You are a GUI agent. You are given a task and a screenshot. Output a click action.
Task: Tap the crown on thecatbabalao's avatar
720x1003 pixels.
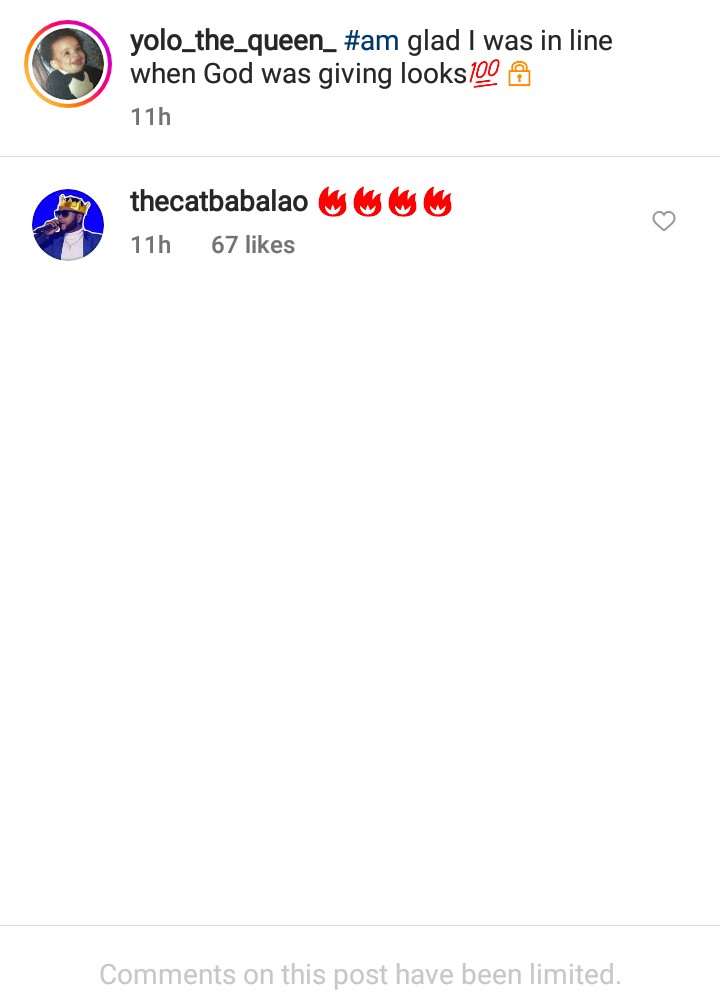click(x=75, y=205)
